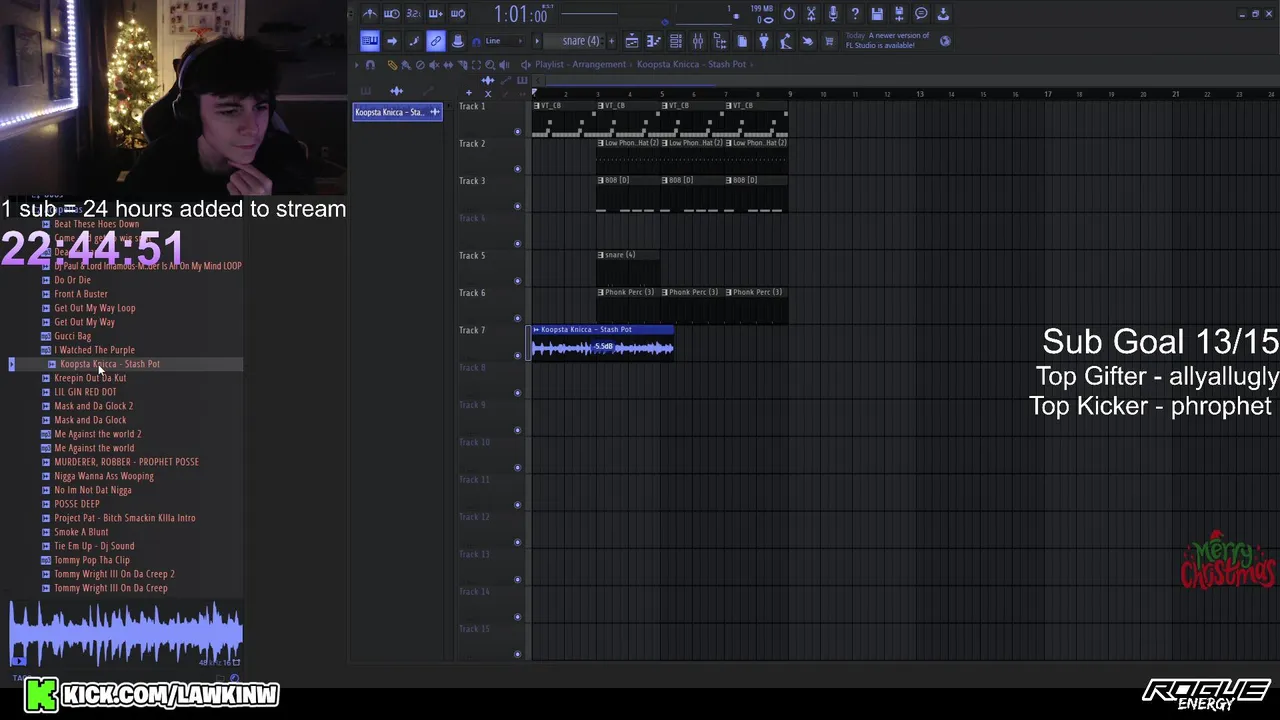Click the export download arrow icon

943,14
